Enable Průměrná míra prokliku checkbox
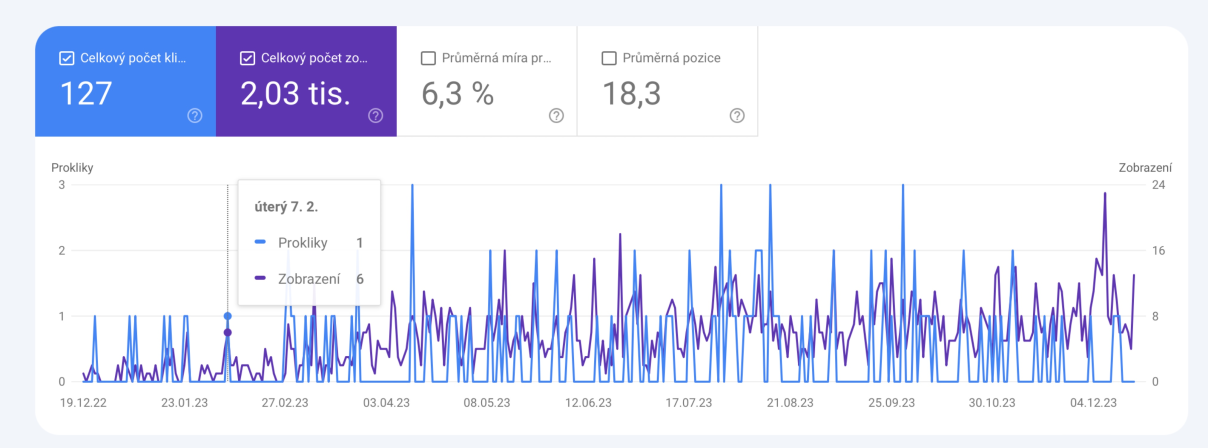 coord(428,58)
